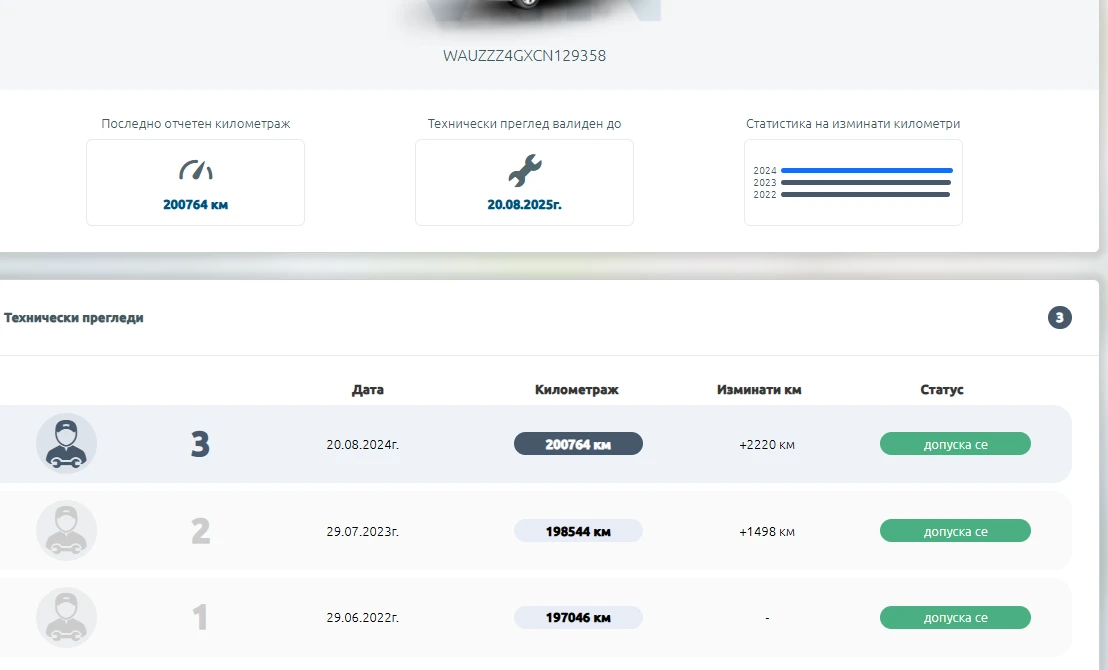
Task: Click the 2023 mileage statistics bar
Action: click(865, 183)
